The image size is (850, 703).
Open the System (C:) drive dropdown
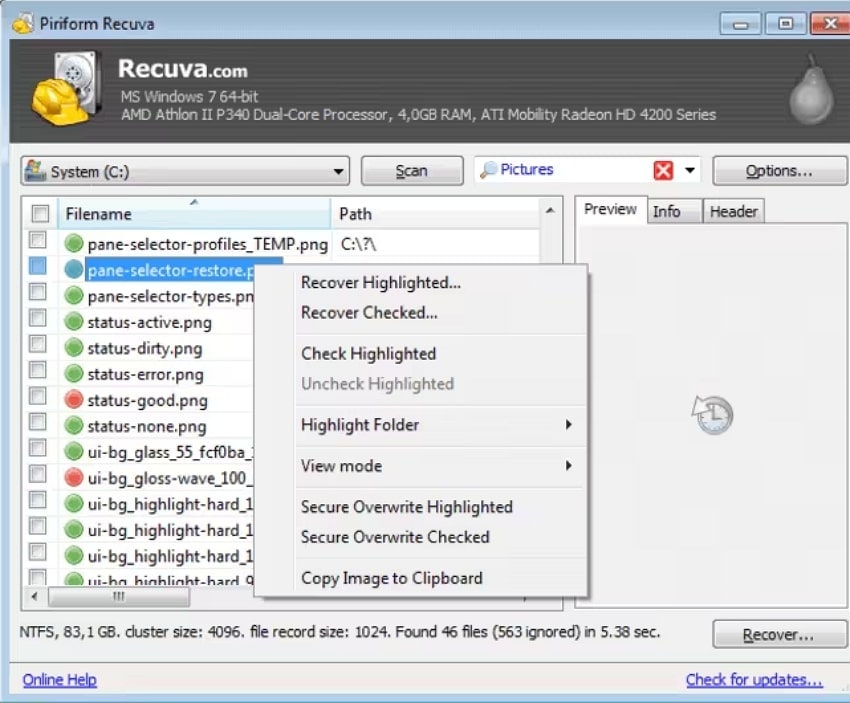339,170
